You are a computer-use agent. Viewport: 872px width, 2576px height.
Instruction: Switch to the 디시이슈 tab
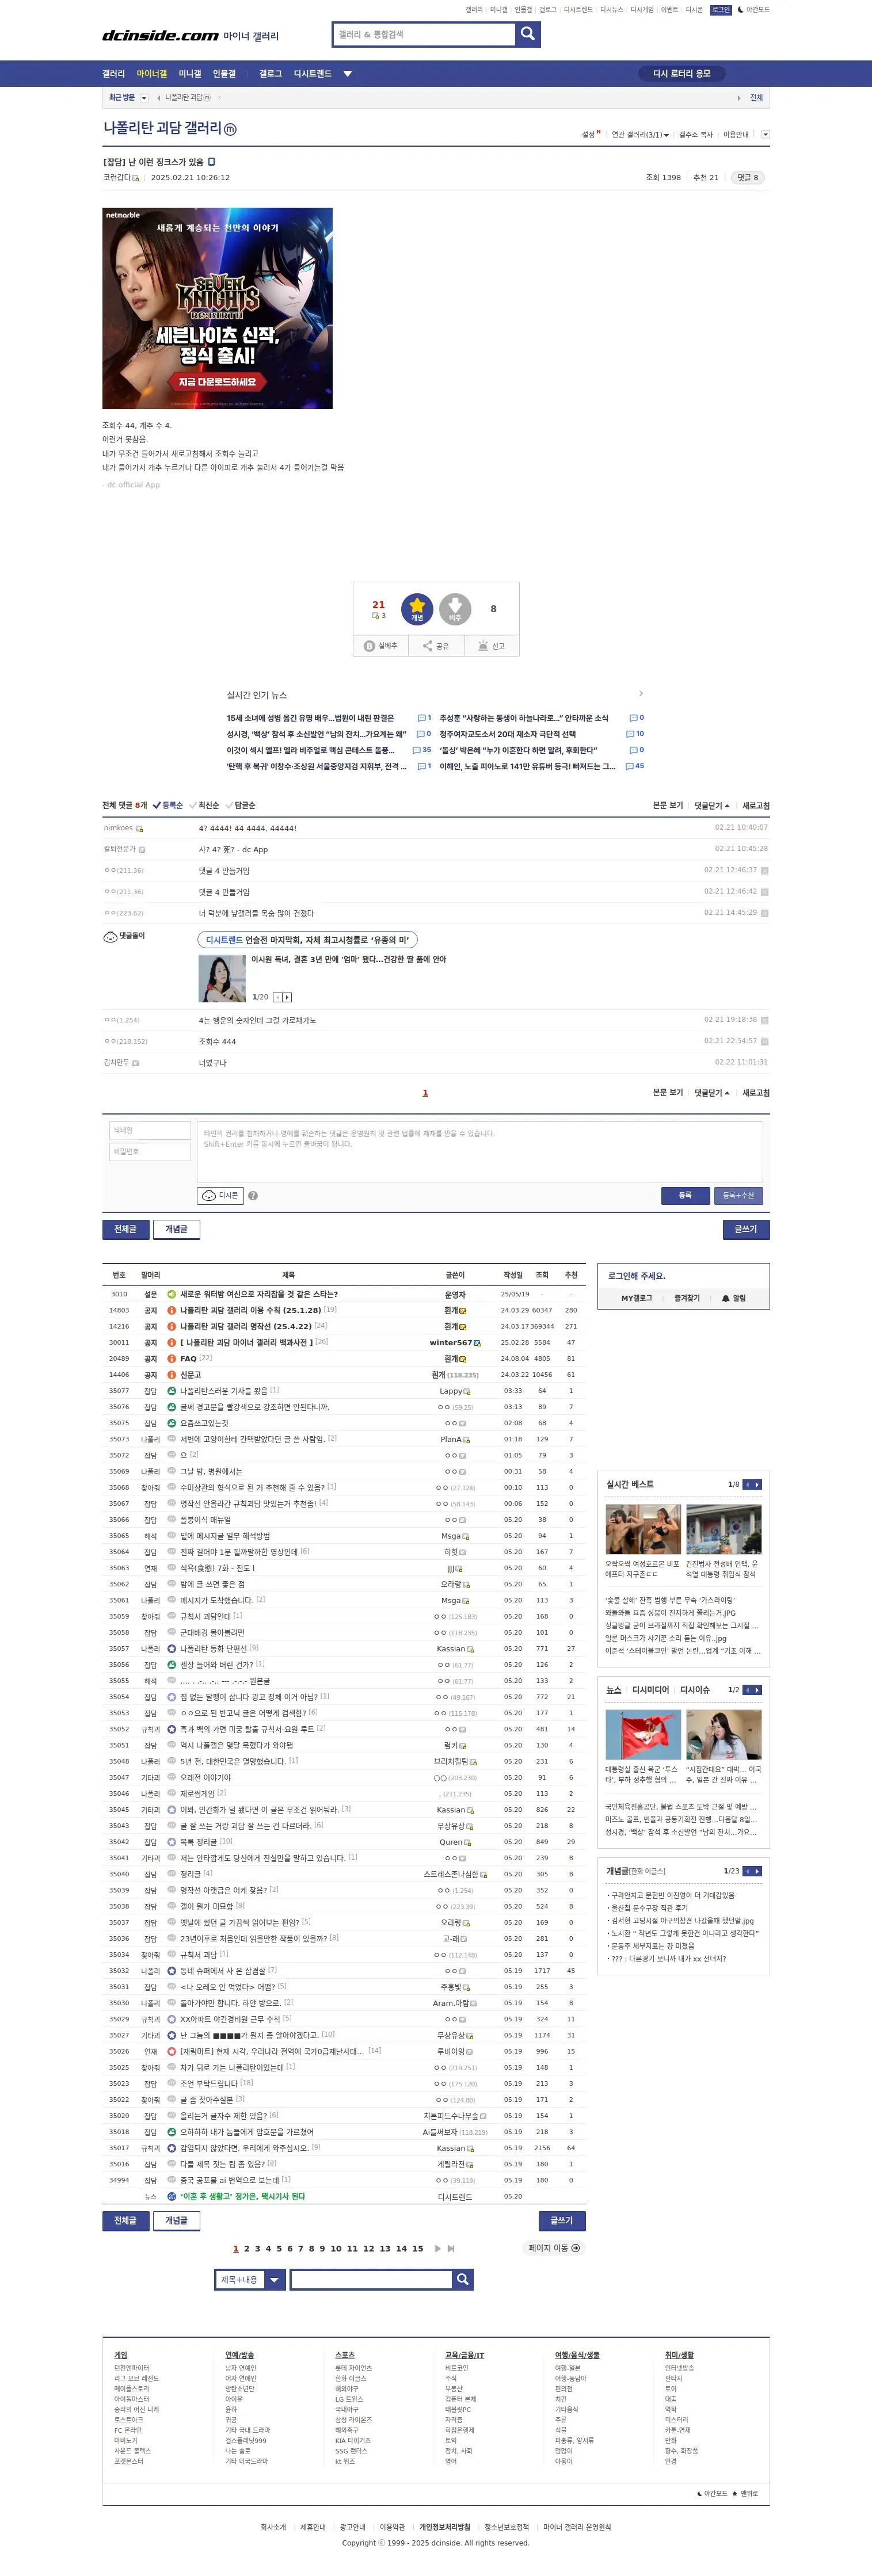(694, 1690)
